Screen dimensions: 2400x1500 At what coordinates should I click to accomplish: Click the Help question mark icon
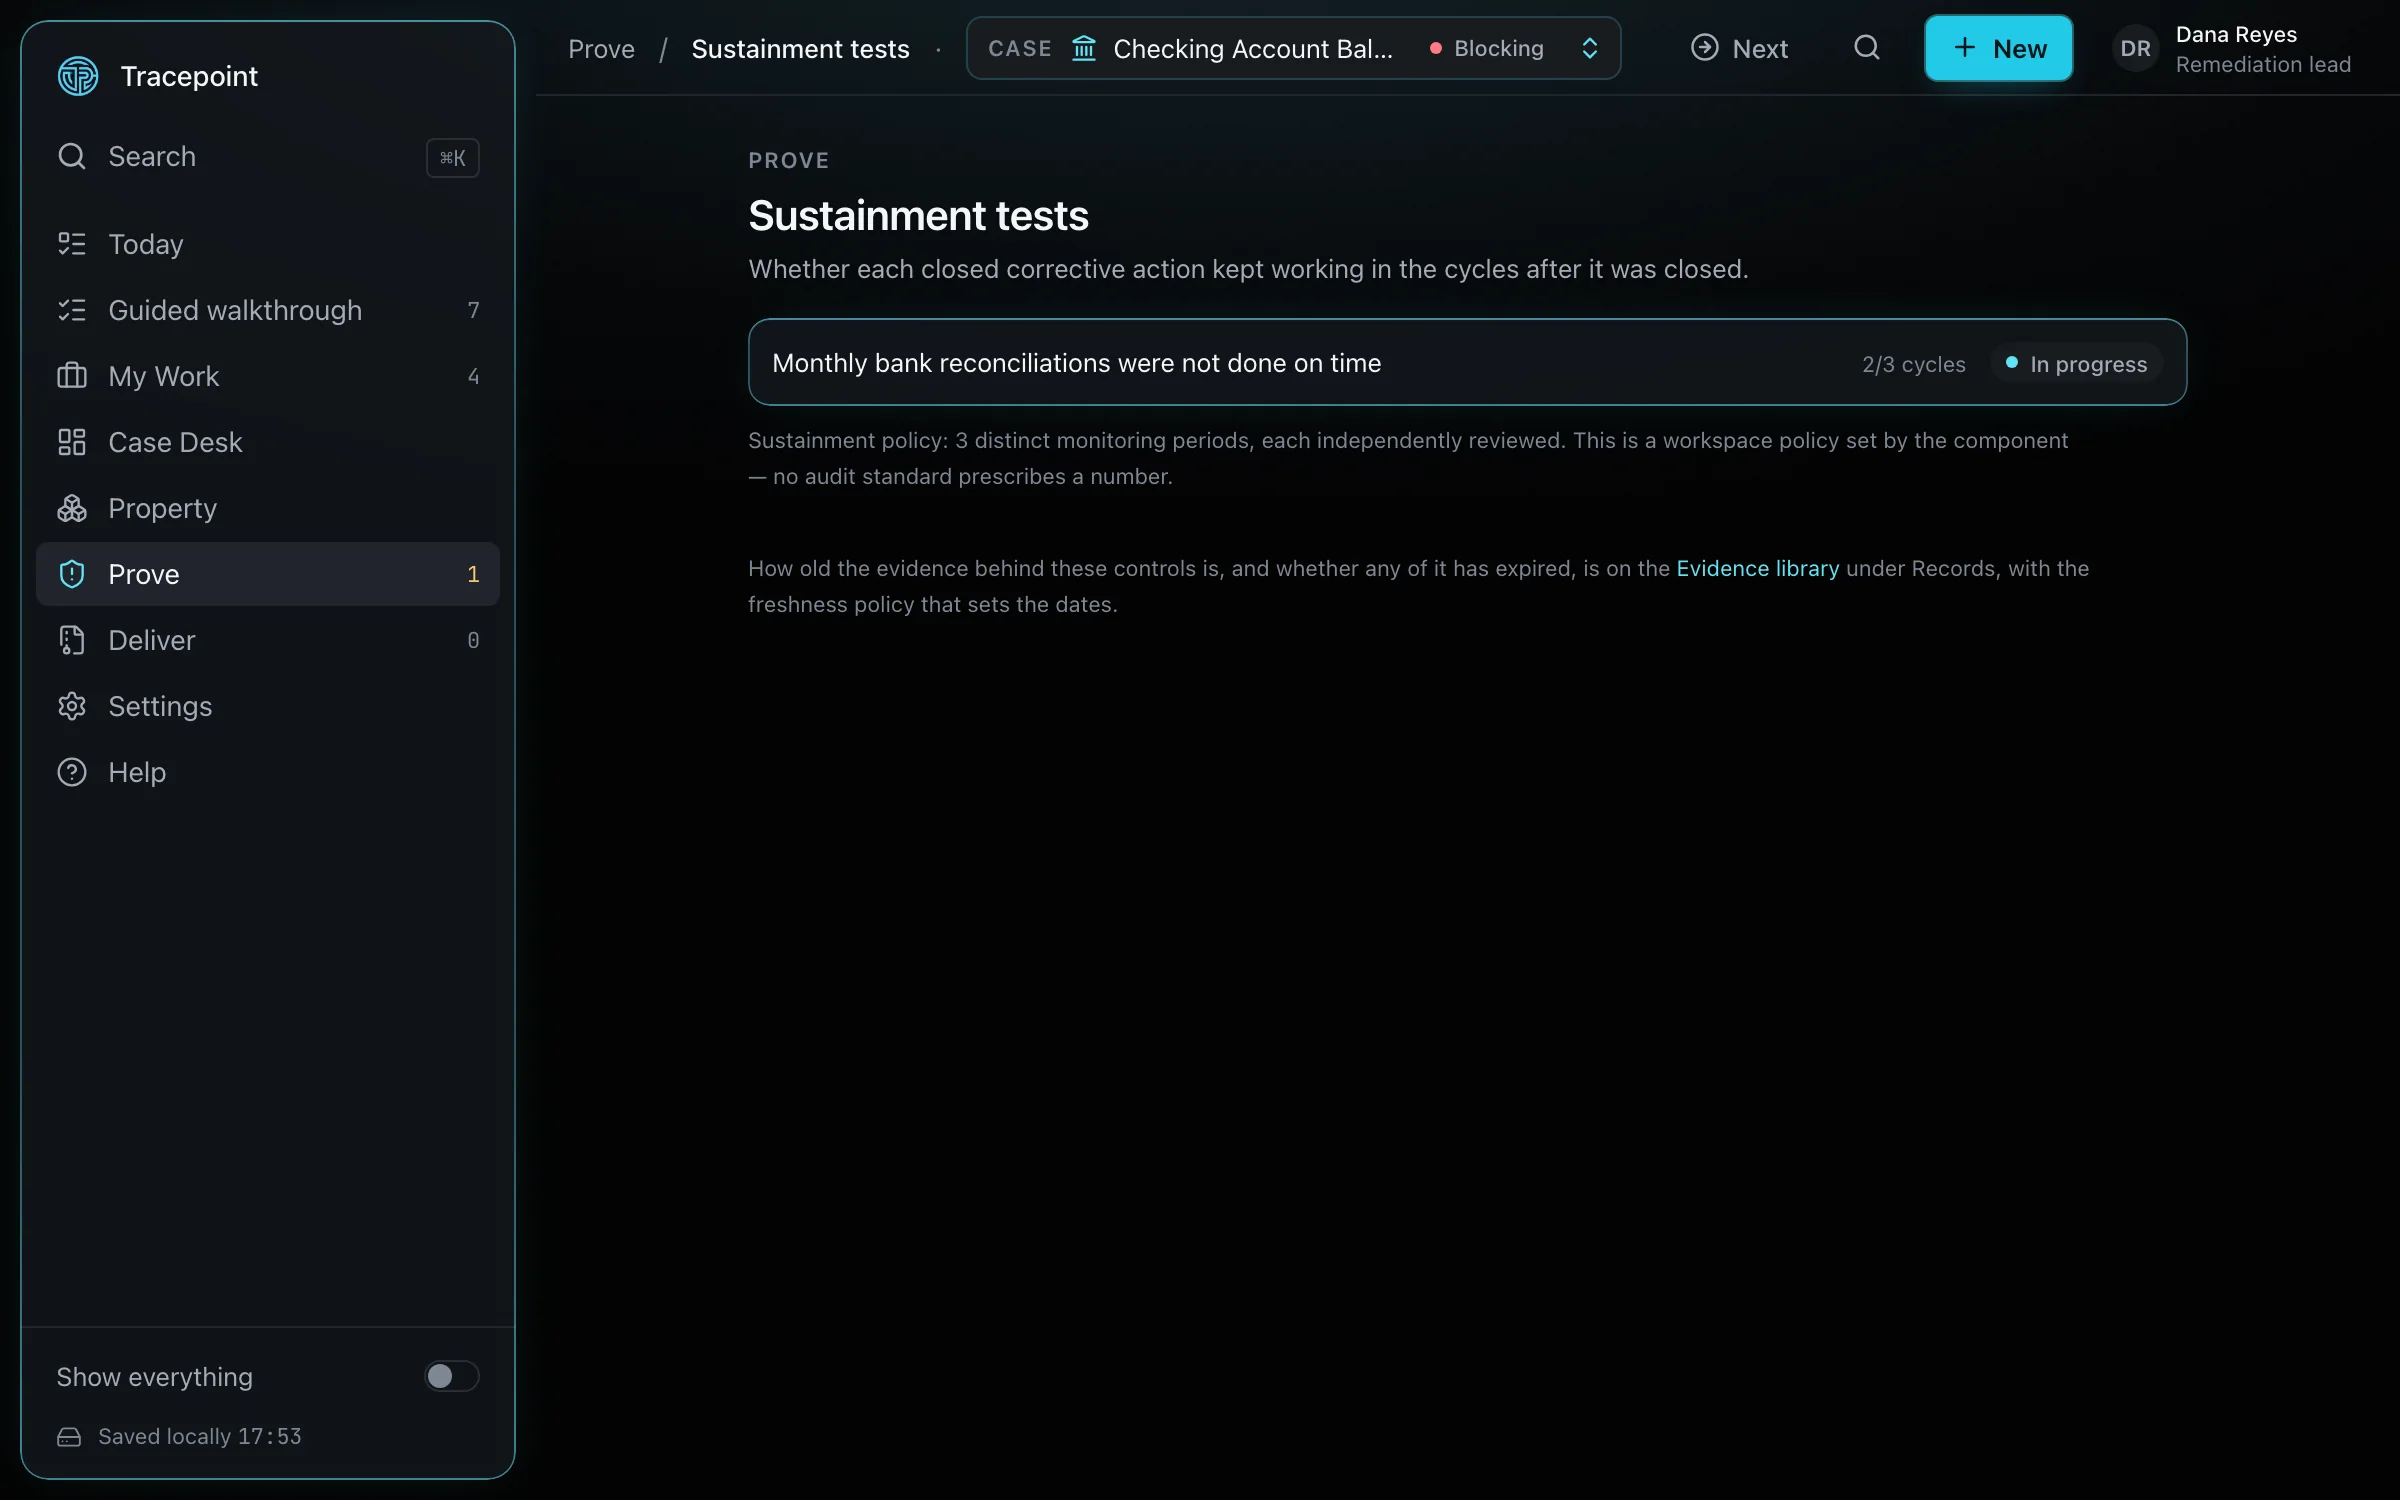pos(72,772)
